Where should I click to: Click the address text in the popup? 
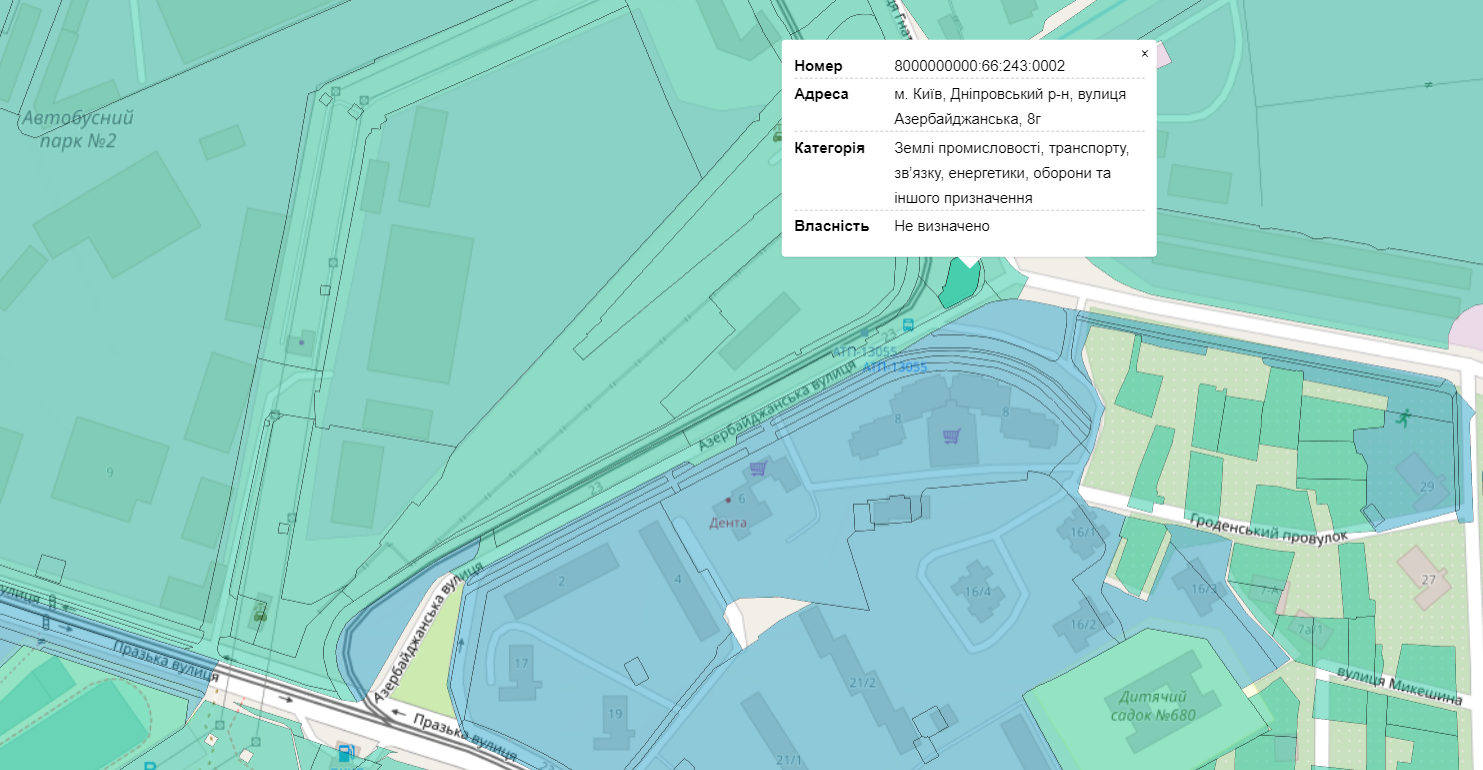[x=1010, y=106]
